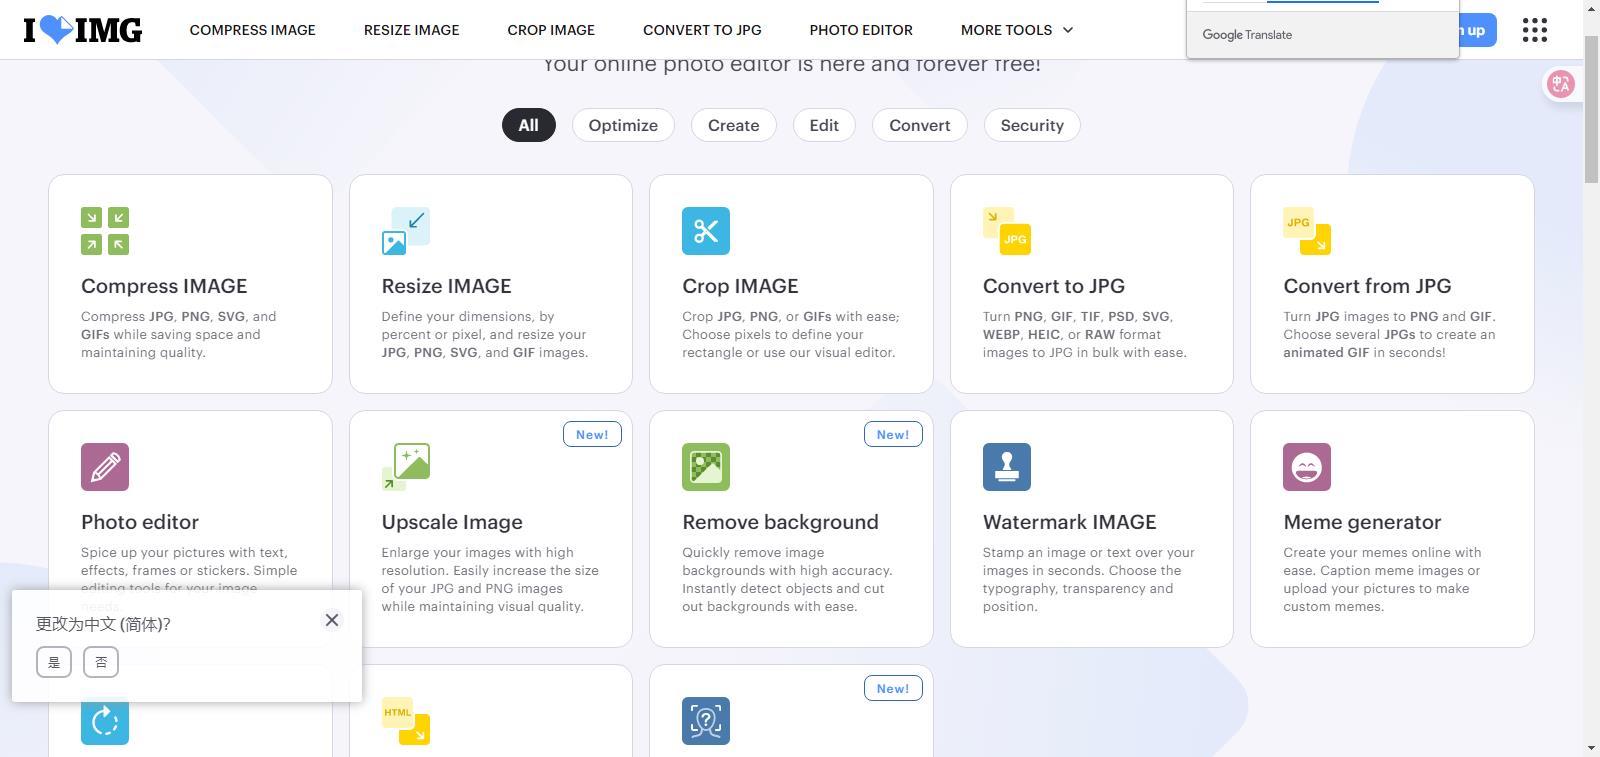Viewport: 1600px width, 757px height.
Task: Click the Photo editor pencil icon
Action: click(105, 467)
